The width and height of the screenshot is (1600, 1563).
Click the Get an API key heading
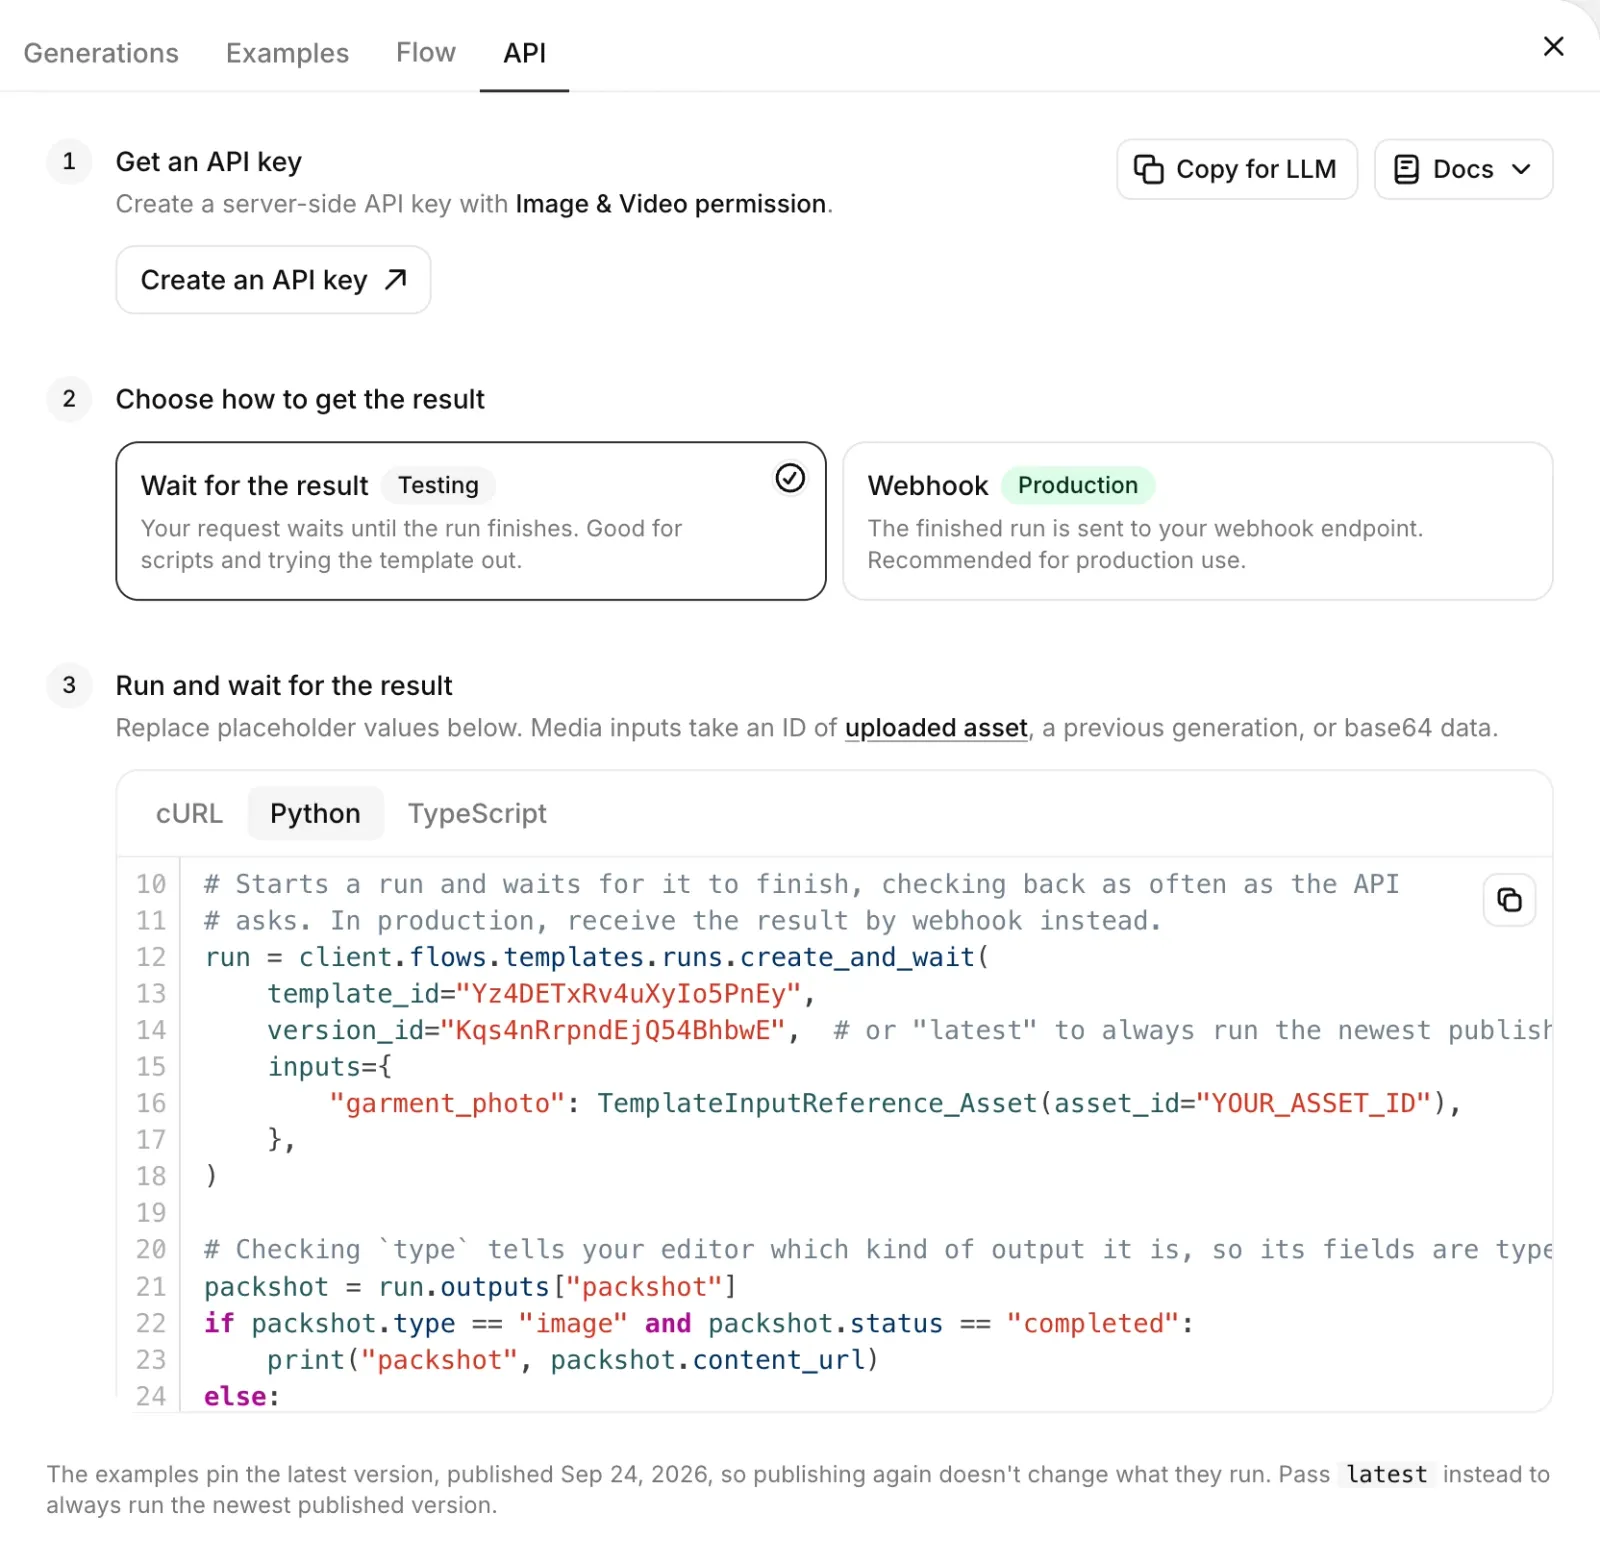coord(209,162)
